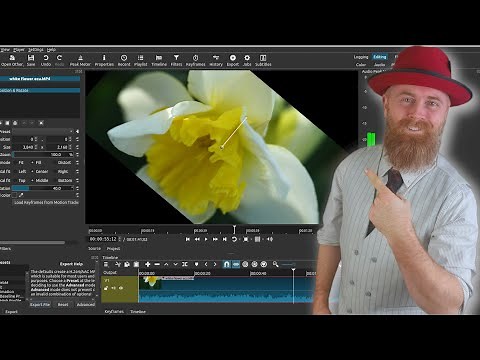Screen dimensions: 480x360
Task: Click the Reset button in Export
Action: 63,304
